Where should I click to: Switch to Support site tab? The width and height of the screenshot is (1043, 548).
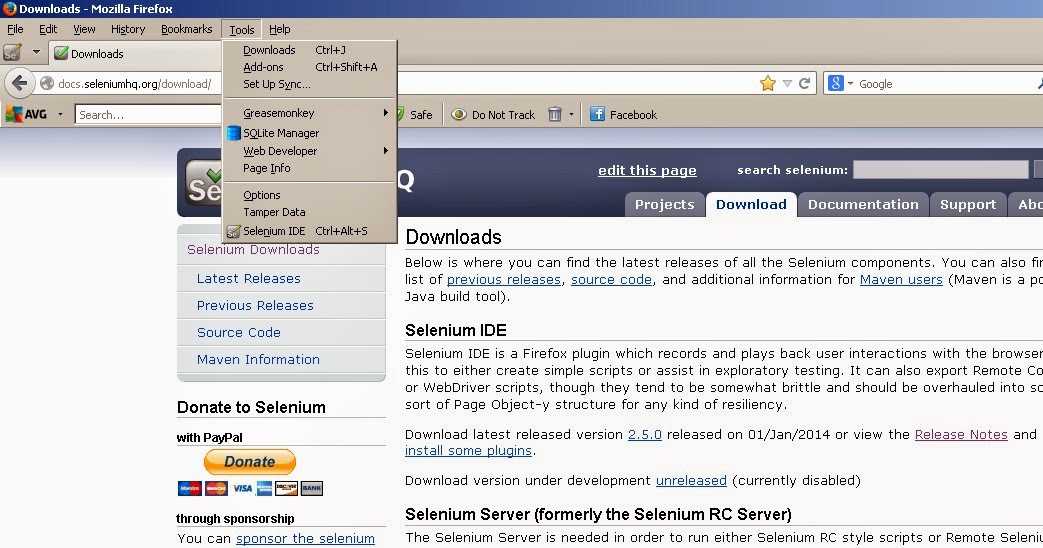pos(968,204)
